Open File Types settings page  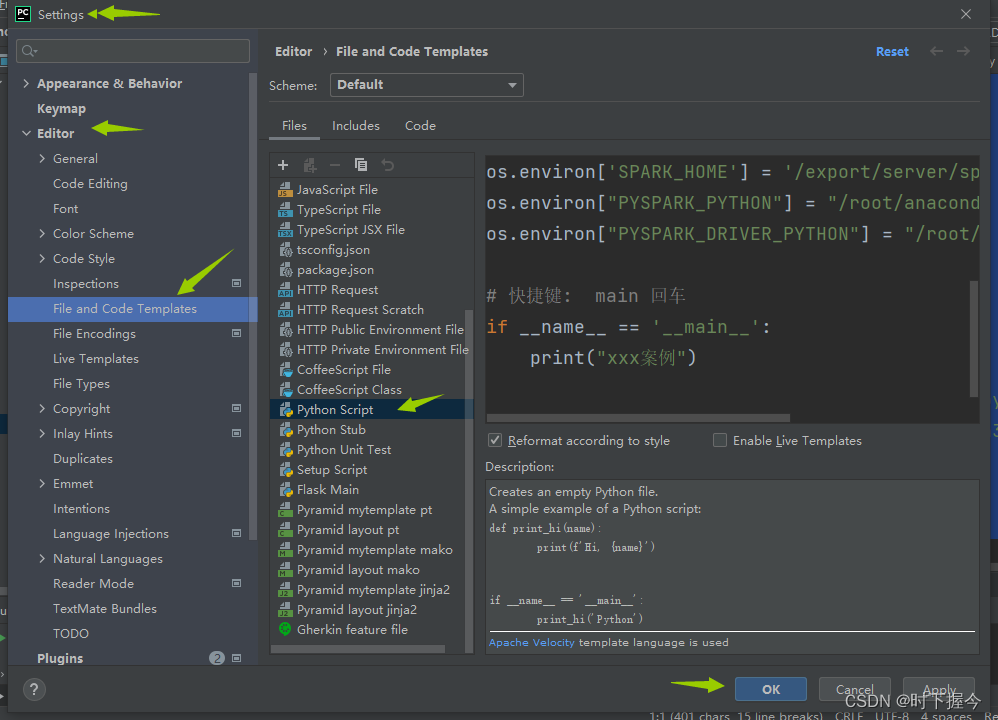pyautogui.click(x=81, y=383)
